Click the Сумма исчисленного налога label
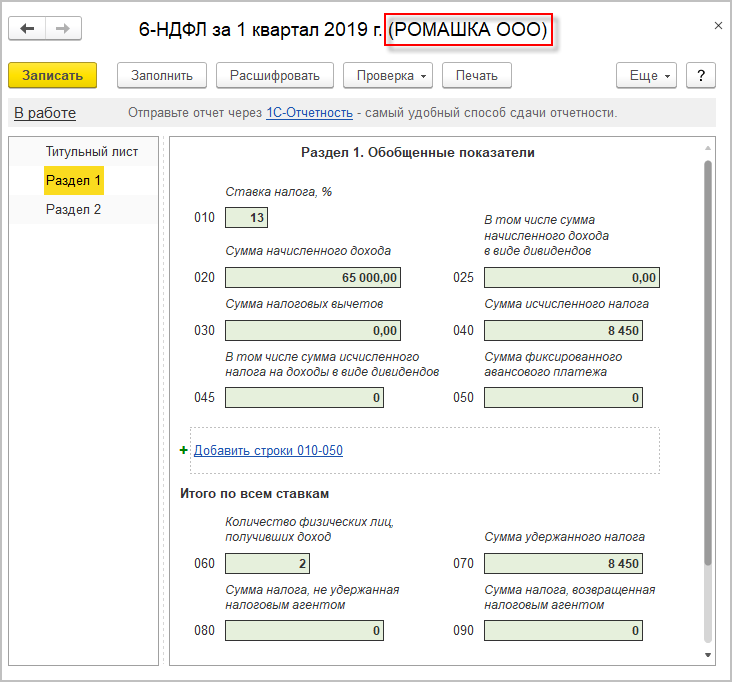This screenshot has width=732, height=682. coord(566,304)
